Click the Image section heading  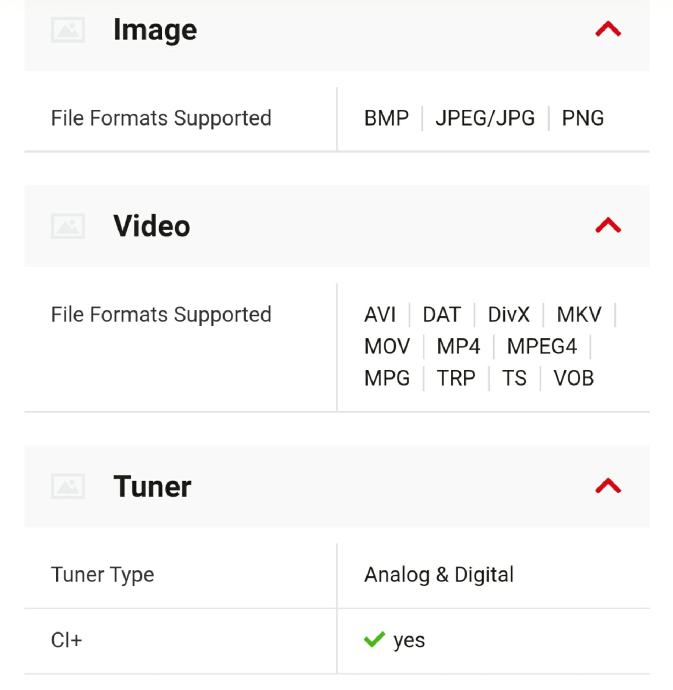155,30
